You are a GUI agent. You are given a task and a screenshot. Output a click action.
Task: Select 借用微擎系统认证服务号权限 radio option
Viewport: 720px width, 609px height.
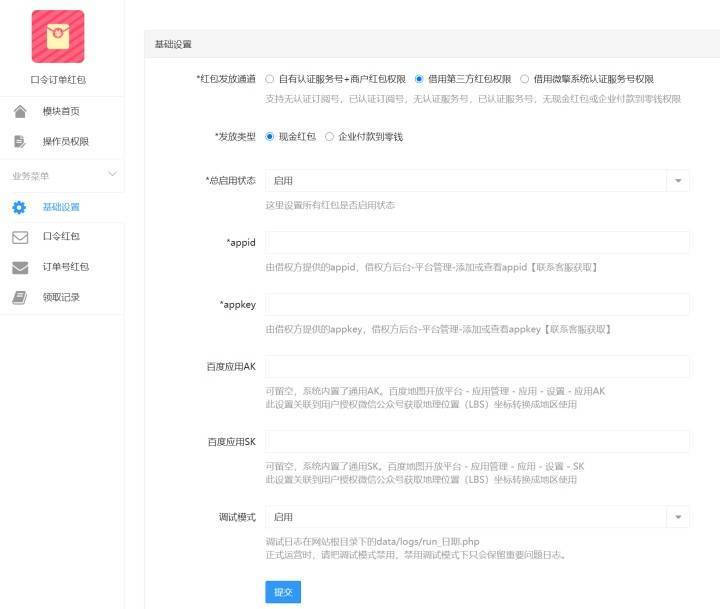(x=524, y=79)
